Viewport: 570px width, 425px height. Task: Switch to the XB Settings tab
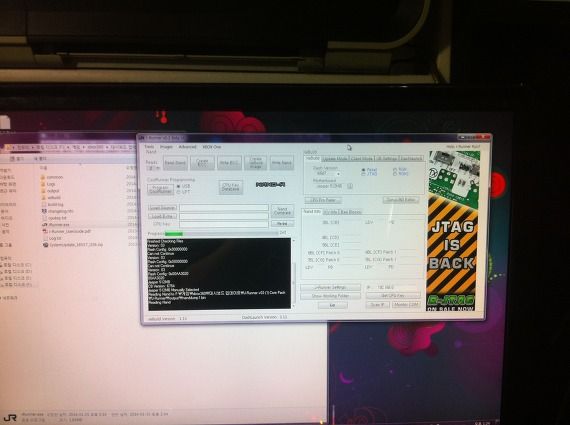click(386, 159)
